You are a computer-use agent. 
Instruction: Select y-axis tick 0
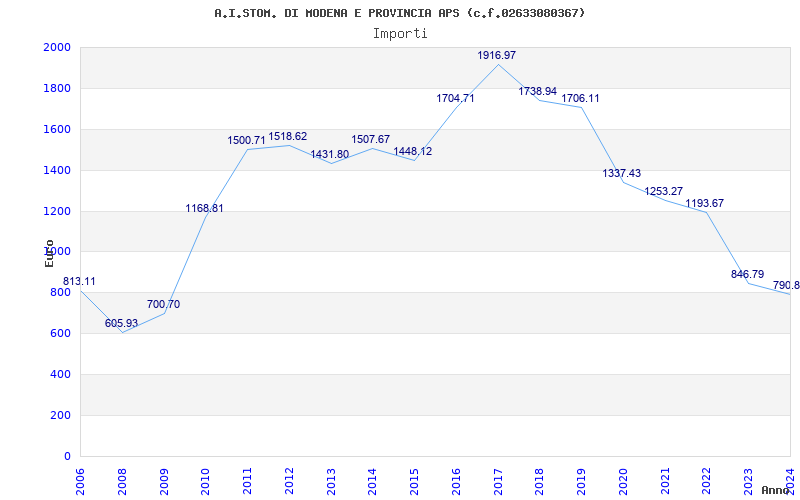point(67,457)
